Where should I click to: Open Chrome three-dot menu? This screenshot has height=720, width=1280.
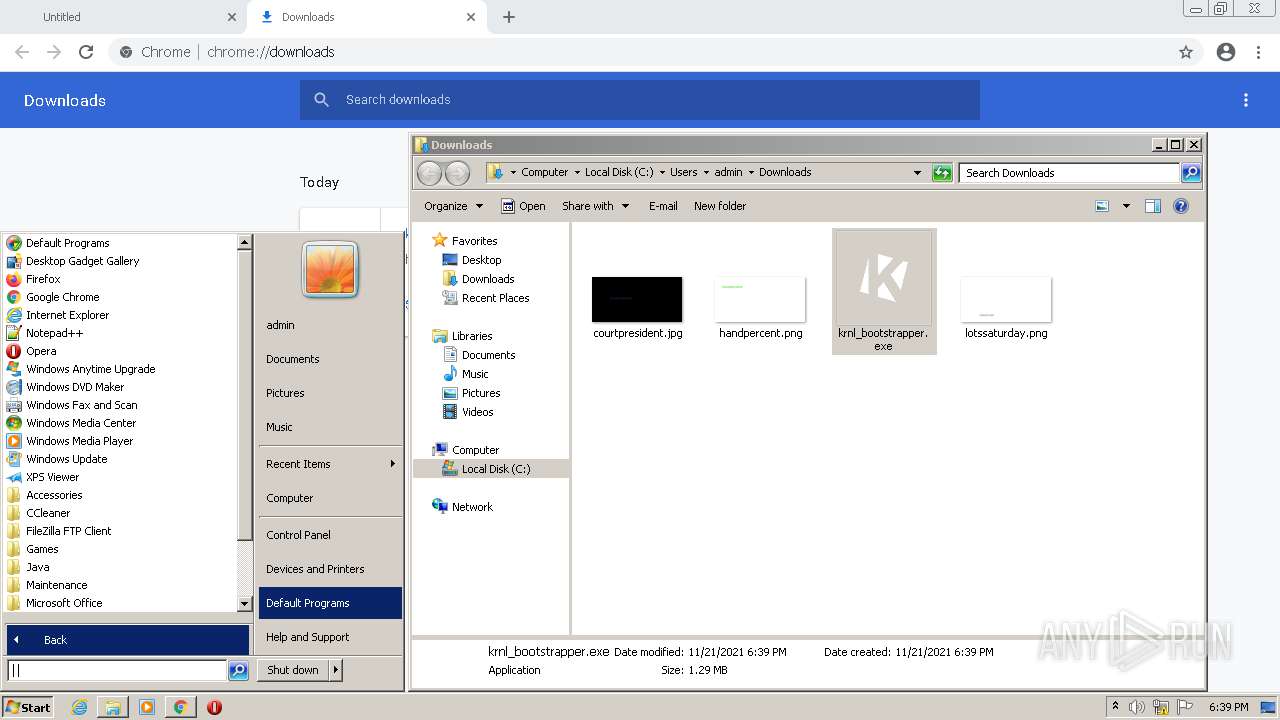pyautogui.click(x=1259, y=52)
